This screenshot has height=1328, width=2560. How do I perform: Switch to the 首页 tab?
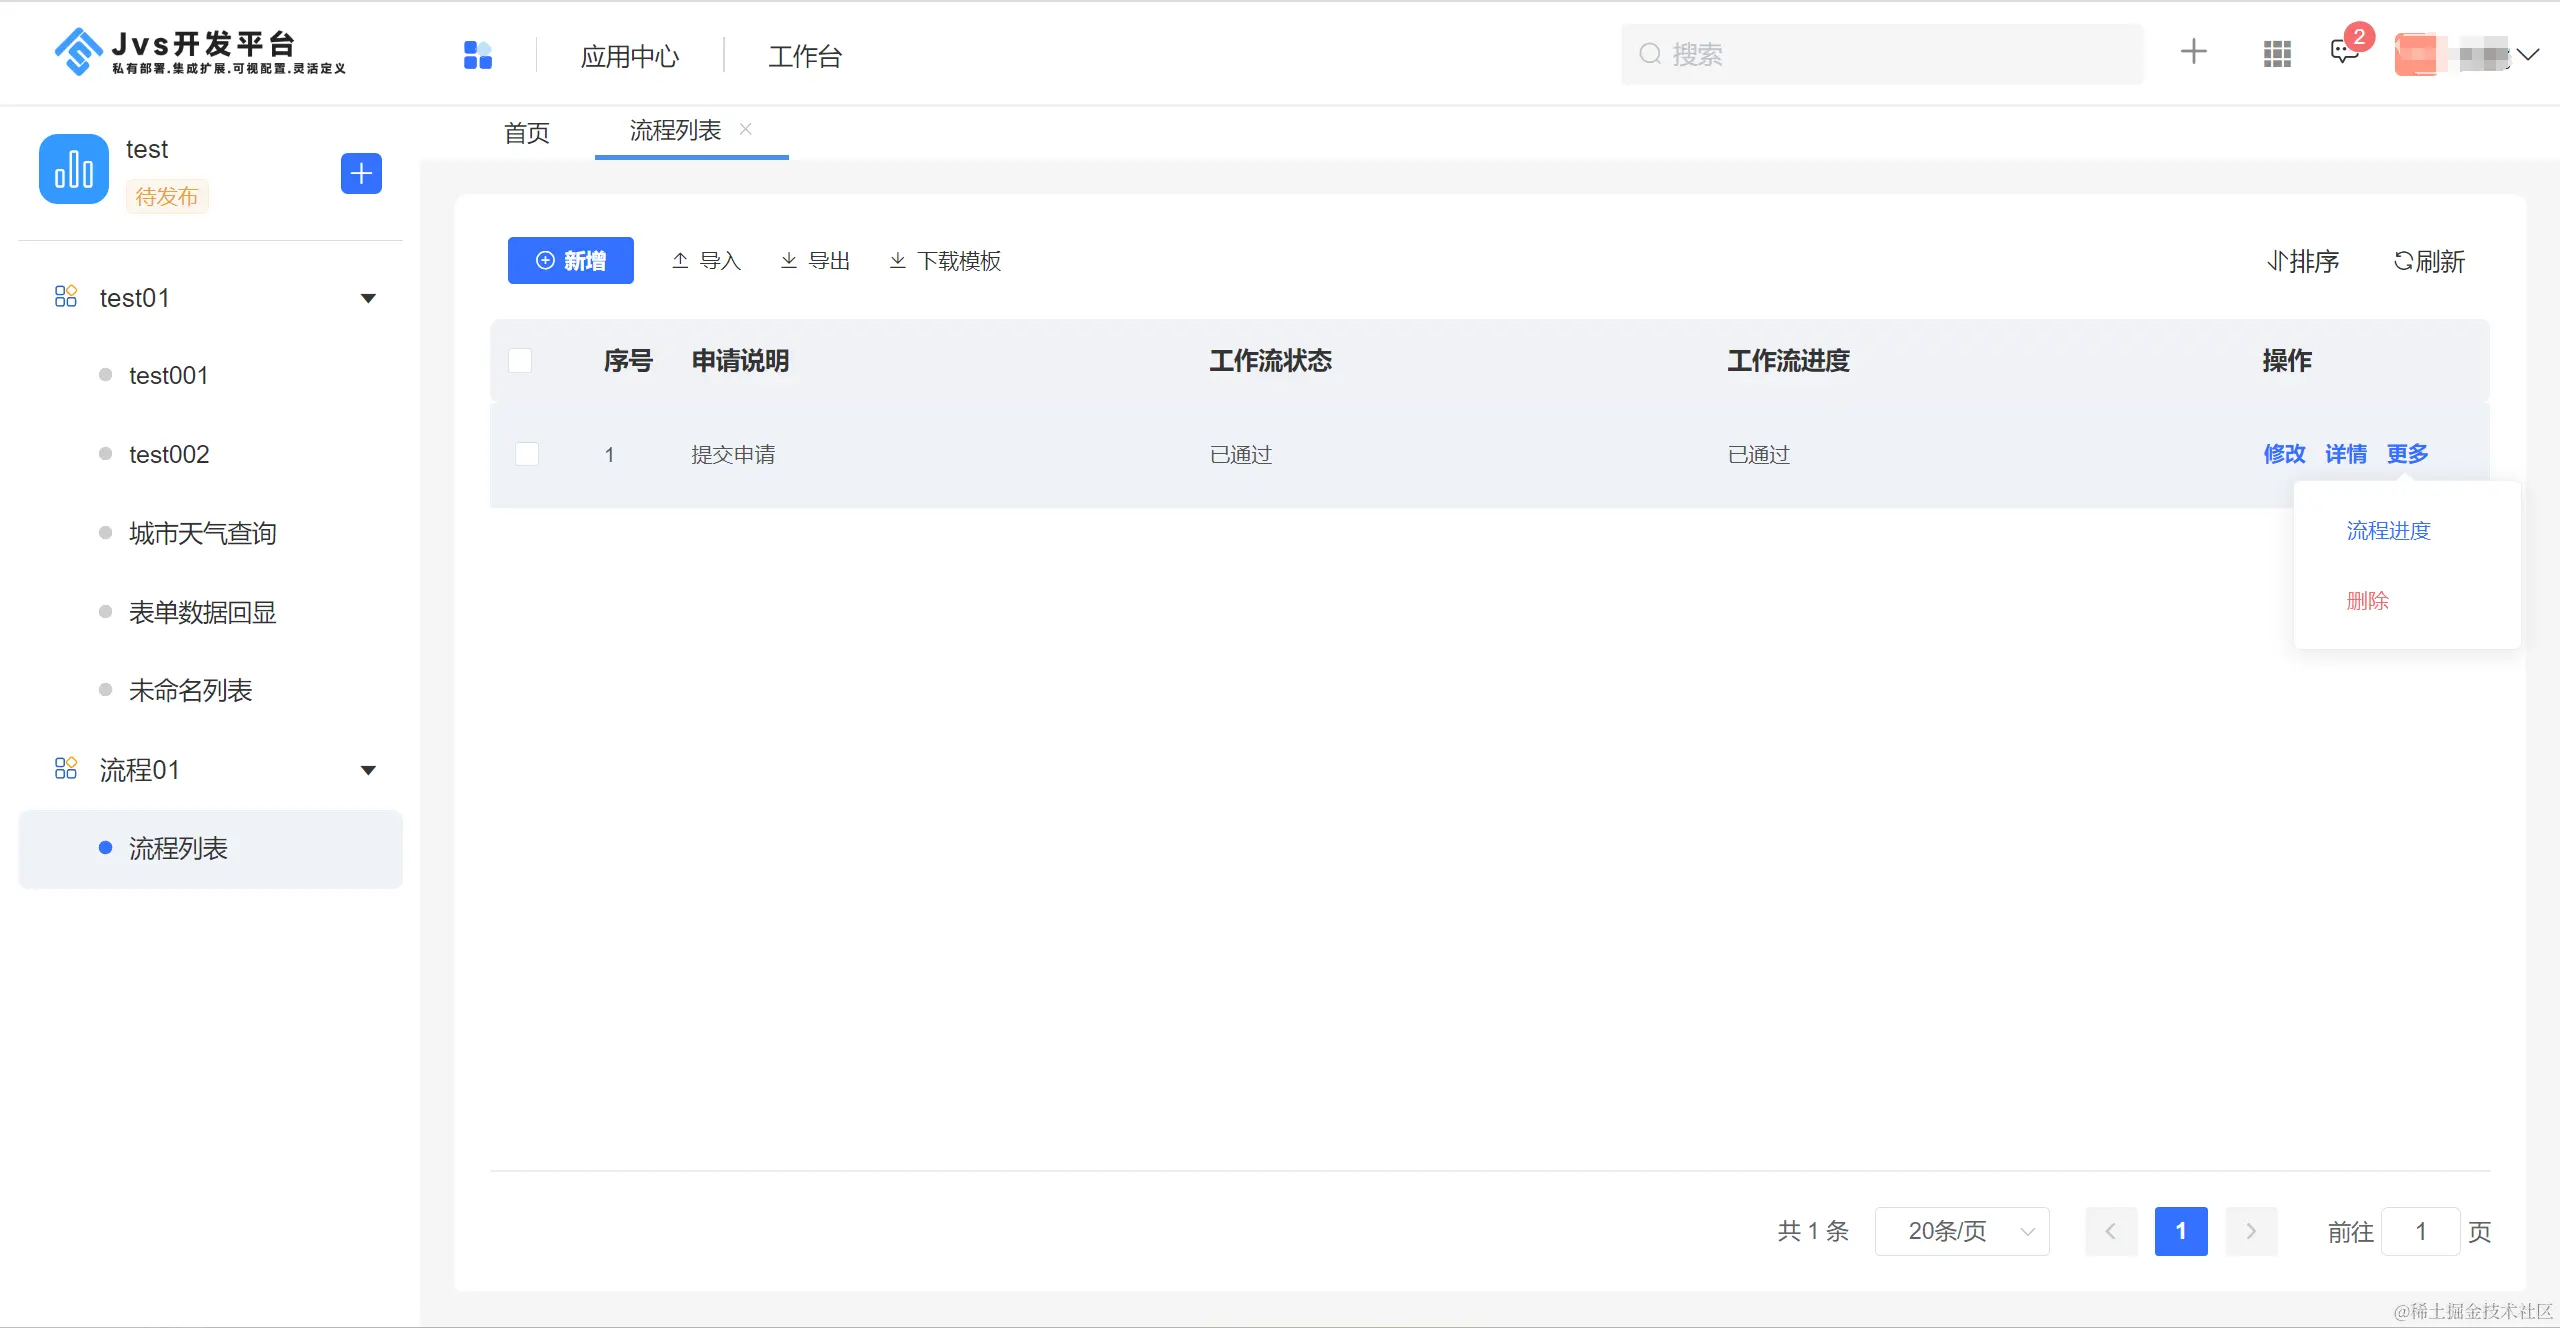[x=527, y=132]
